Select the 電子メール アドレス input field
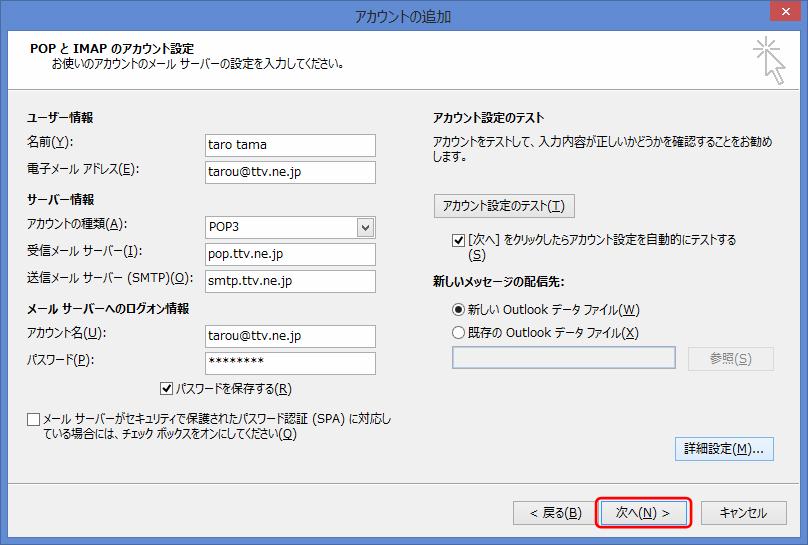The image size is (808, 545). (289, 172)
